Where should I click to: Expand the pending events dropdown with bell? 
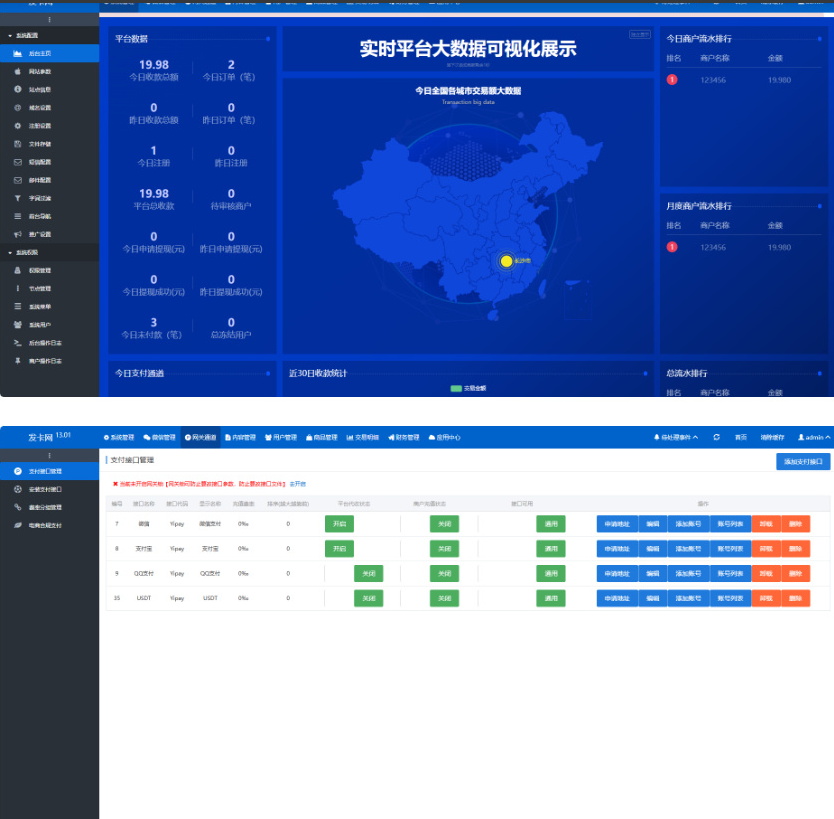click(676, 437)
